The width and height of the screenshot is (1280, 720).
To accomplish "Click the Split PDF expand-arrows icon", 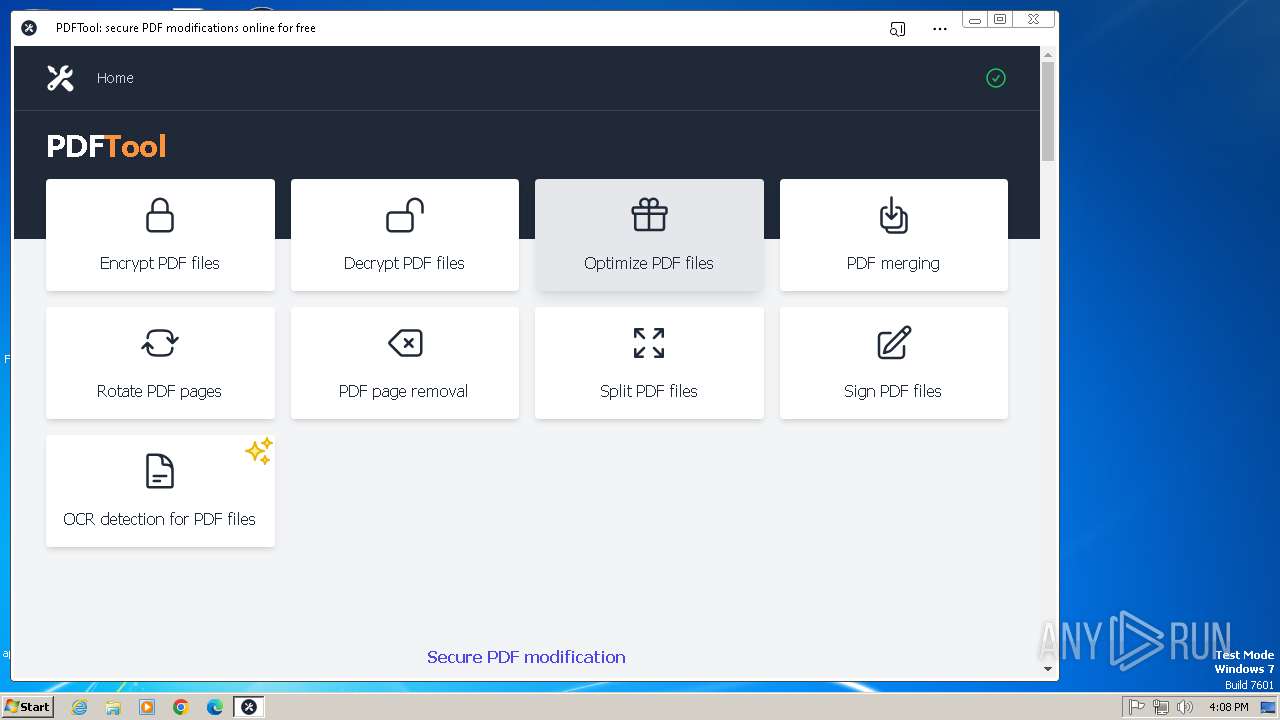I will coord(649,343).
